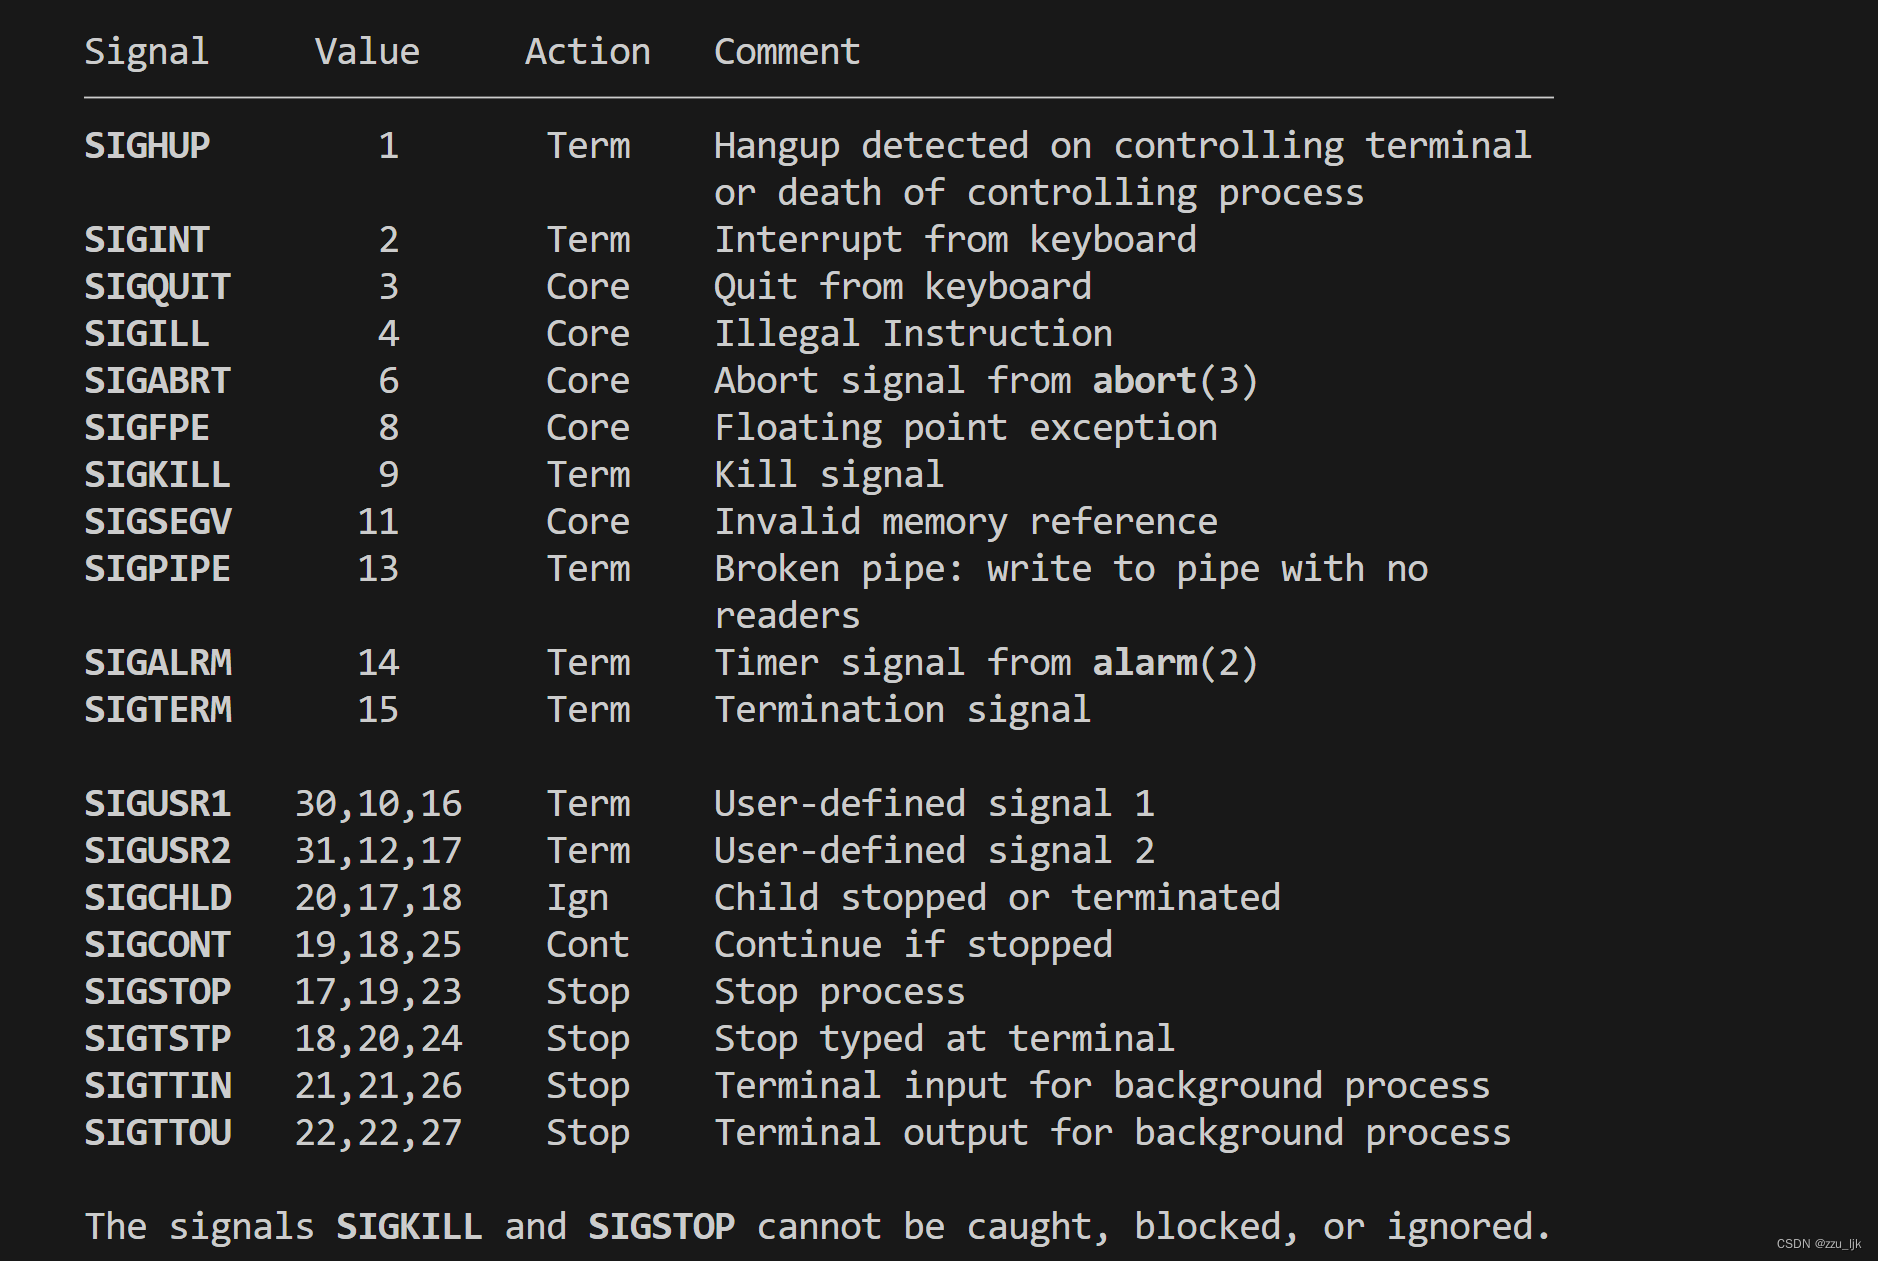Click 'Child stopped or terminated' comment
The width and height of the screenshot is (1878, 1261).
pyautogui.click(x=997, y=898)
